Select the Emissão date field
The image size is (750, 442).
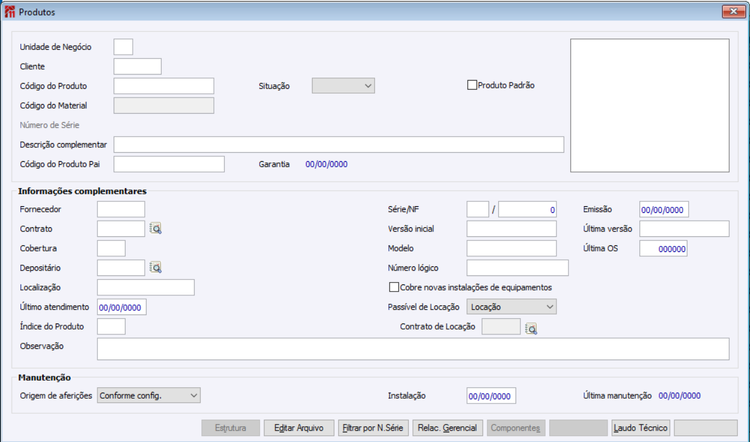[x=664, y=210]
